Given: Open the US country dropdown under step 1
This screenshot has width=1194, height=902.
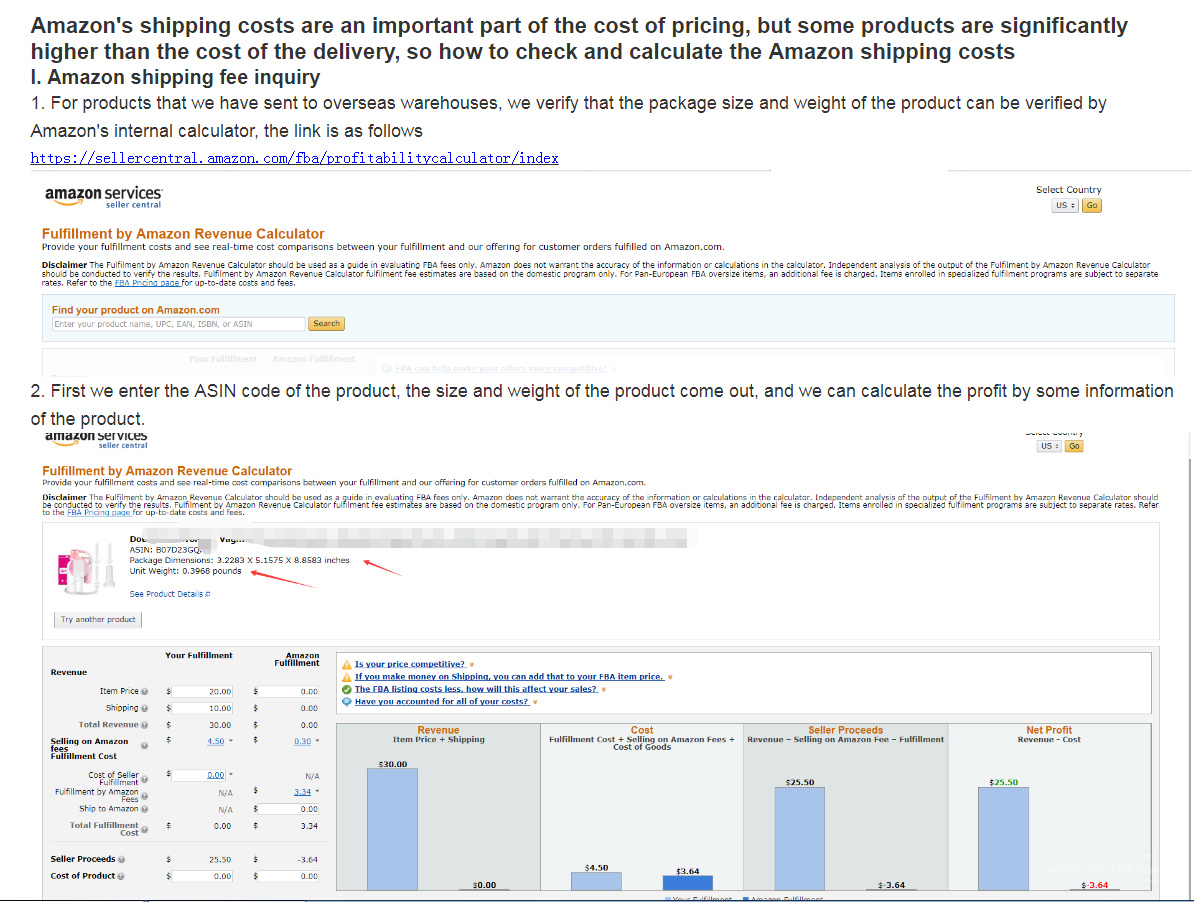Looking at the screenshot, I should click(1065, 206).
